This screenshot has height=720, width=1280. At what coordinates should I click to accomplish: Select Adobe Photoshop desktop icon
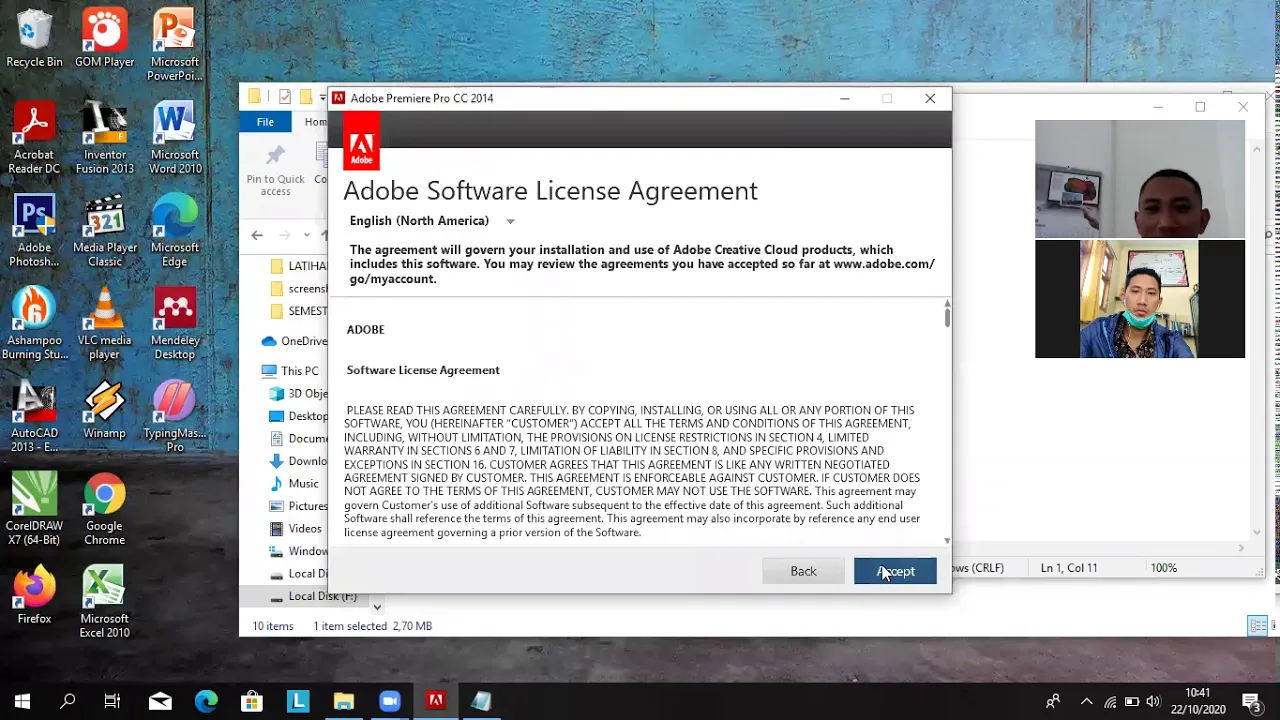34,232
